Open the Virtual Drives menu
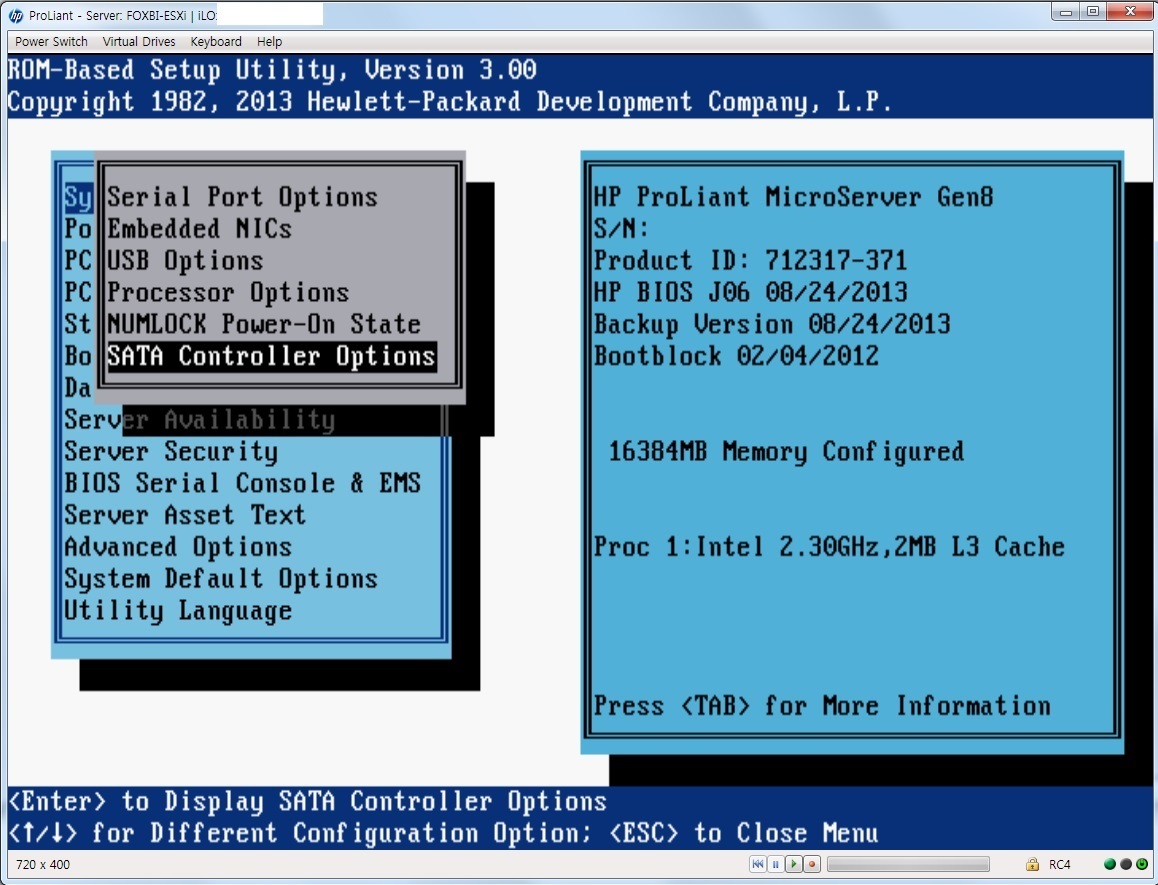Image resolution: width=1158 pixels, height=885 pixels. pos(139,41)
